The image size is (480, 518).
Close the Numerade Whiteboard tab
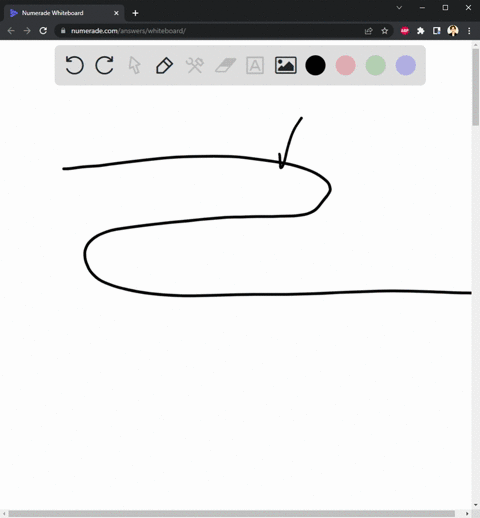[116, 13]
